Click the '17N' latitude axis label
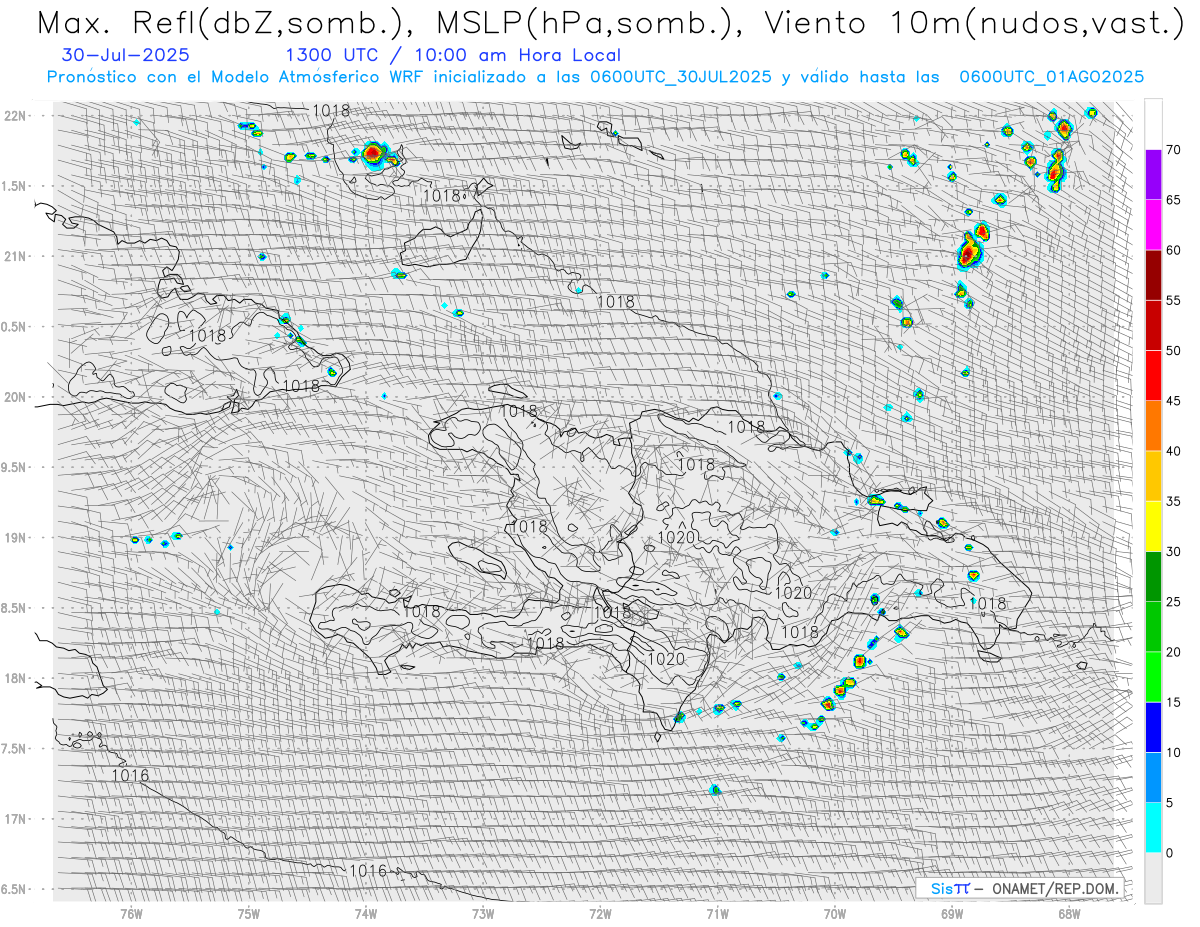This screenshot has height=927, width=1200. click(x=15, y=819)
